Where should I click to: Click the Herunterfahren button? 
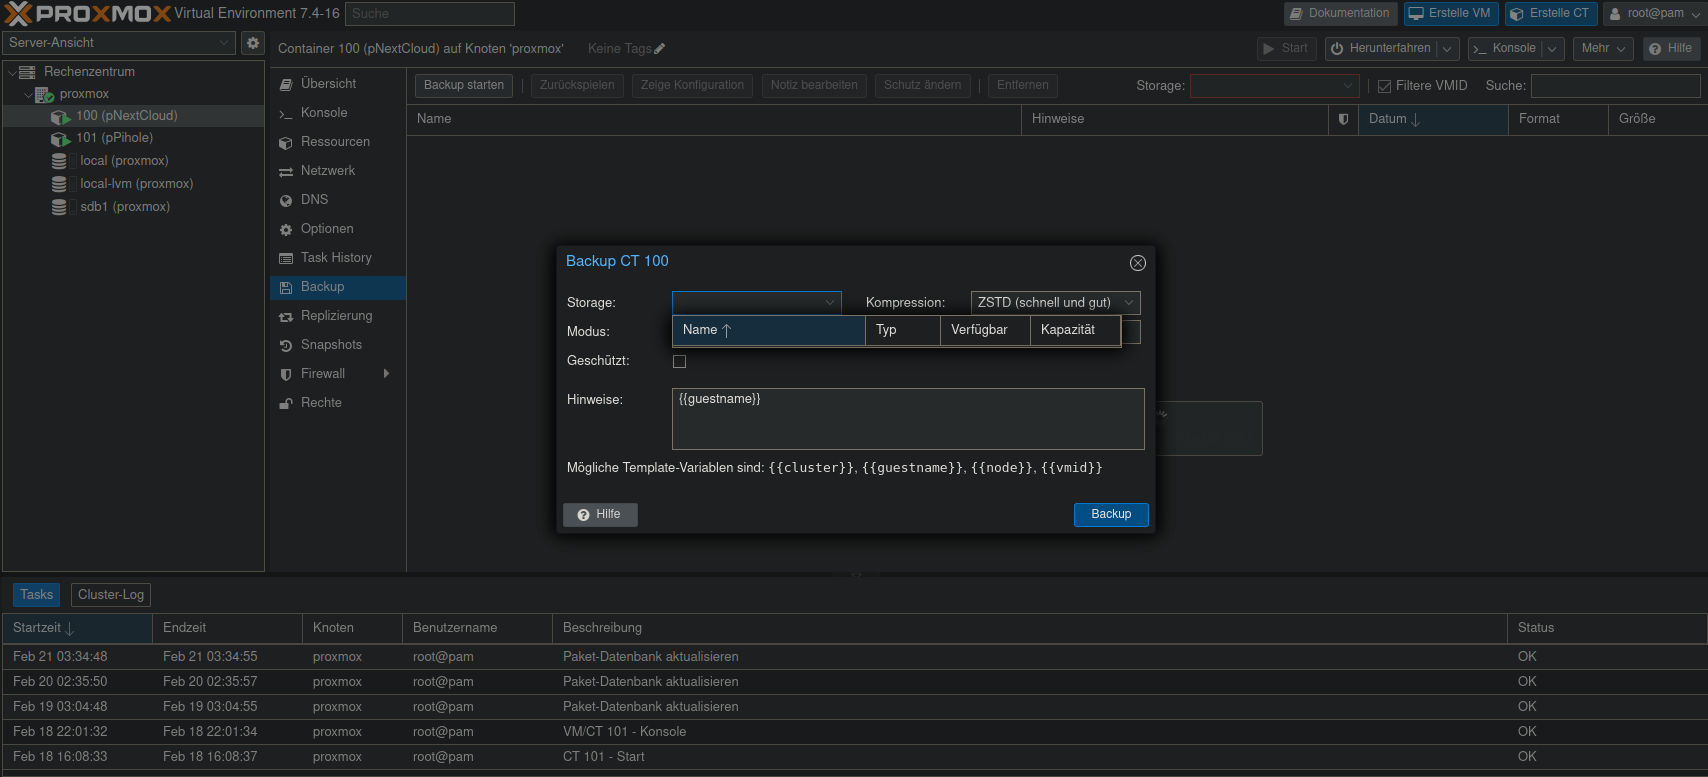[x=1381, y=49]
